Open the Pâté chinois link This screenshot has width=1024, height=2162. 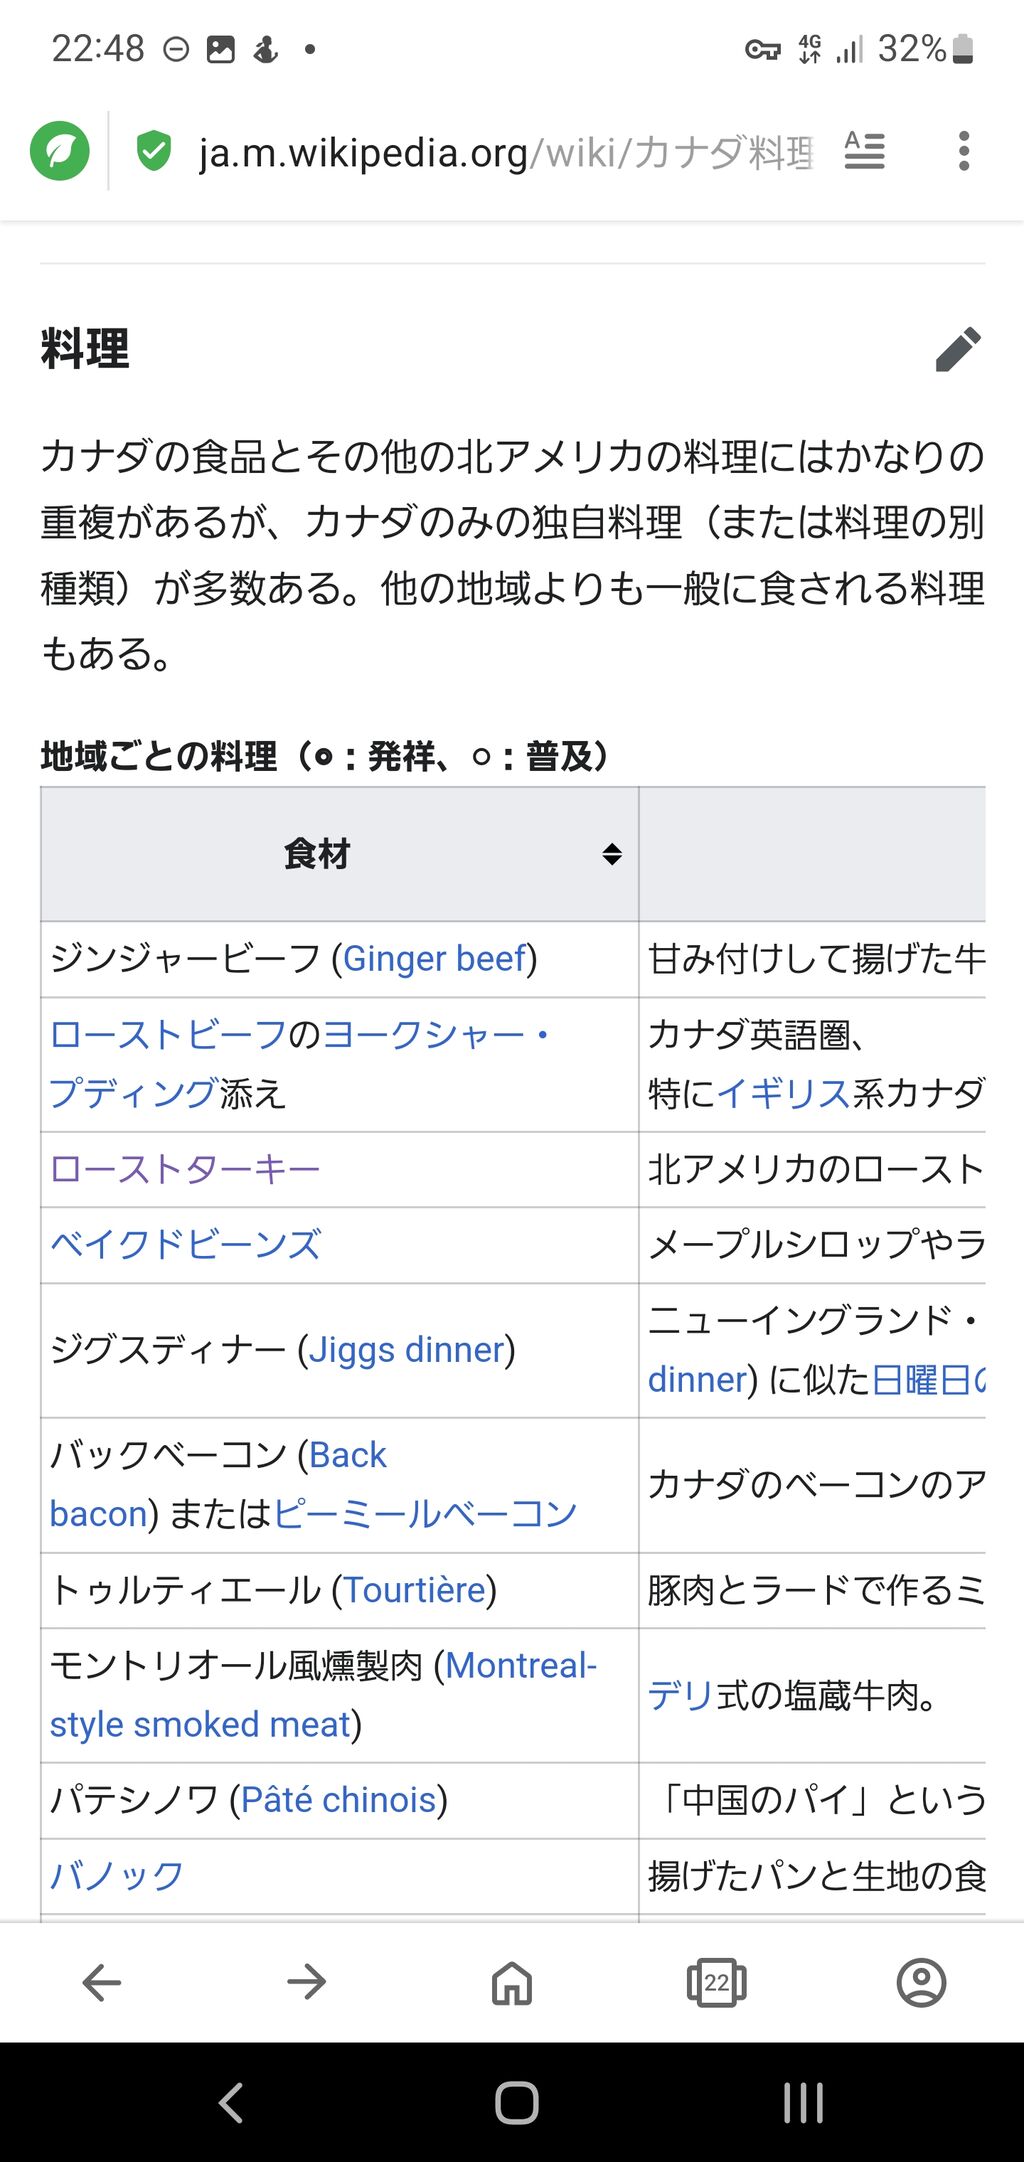click(338, 1800)
